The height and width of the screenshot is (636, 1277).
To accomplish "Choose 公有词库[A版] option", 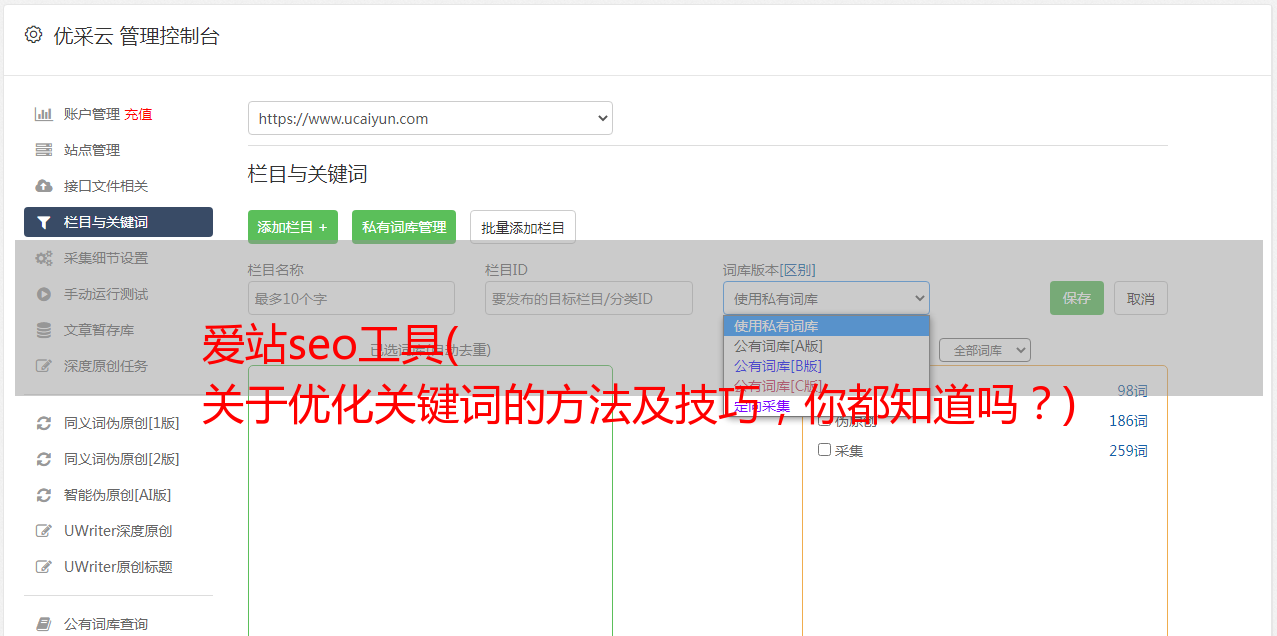I will click(x=826, y=346).
